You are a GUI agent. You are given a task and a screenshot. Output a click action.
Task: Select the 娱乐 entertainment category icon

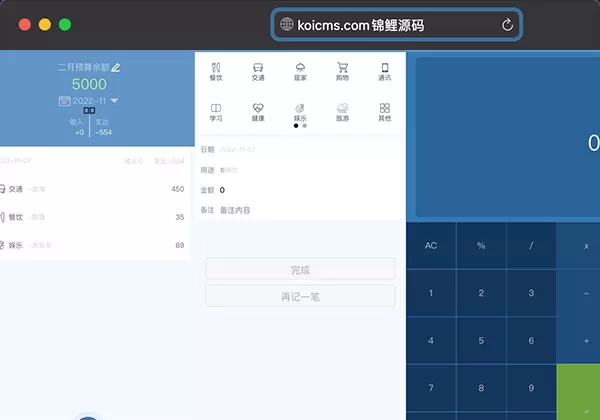tap(300, 112)
